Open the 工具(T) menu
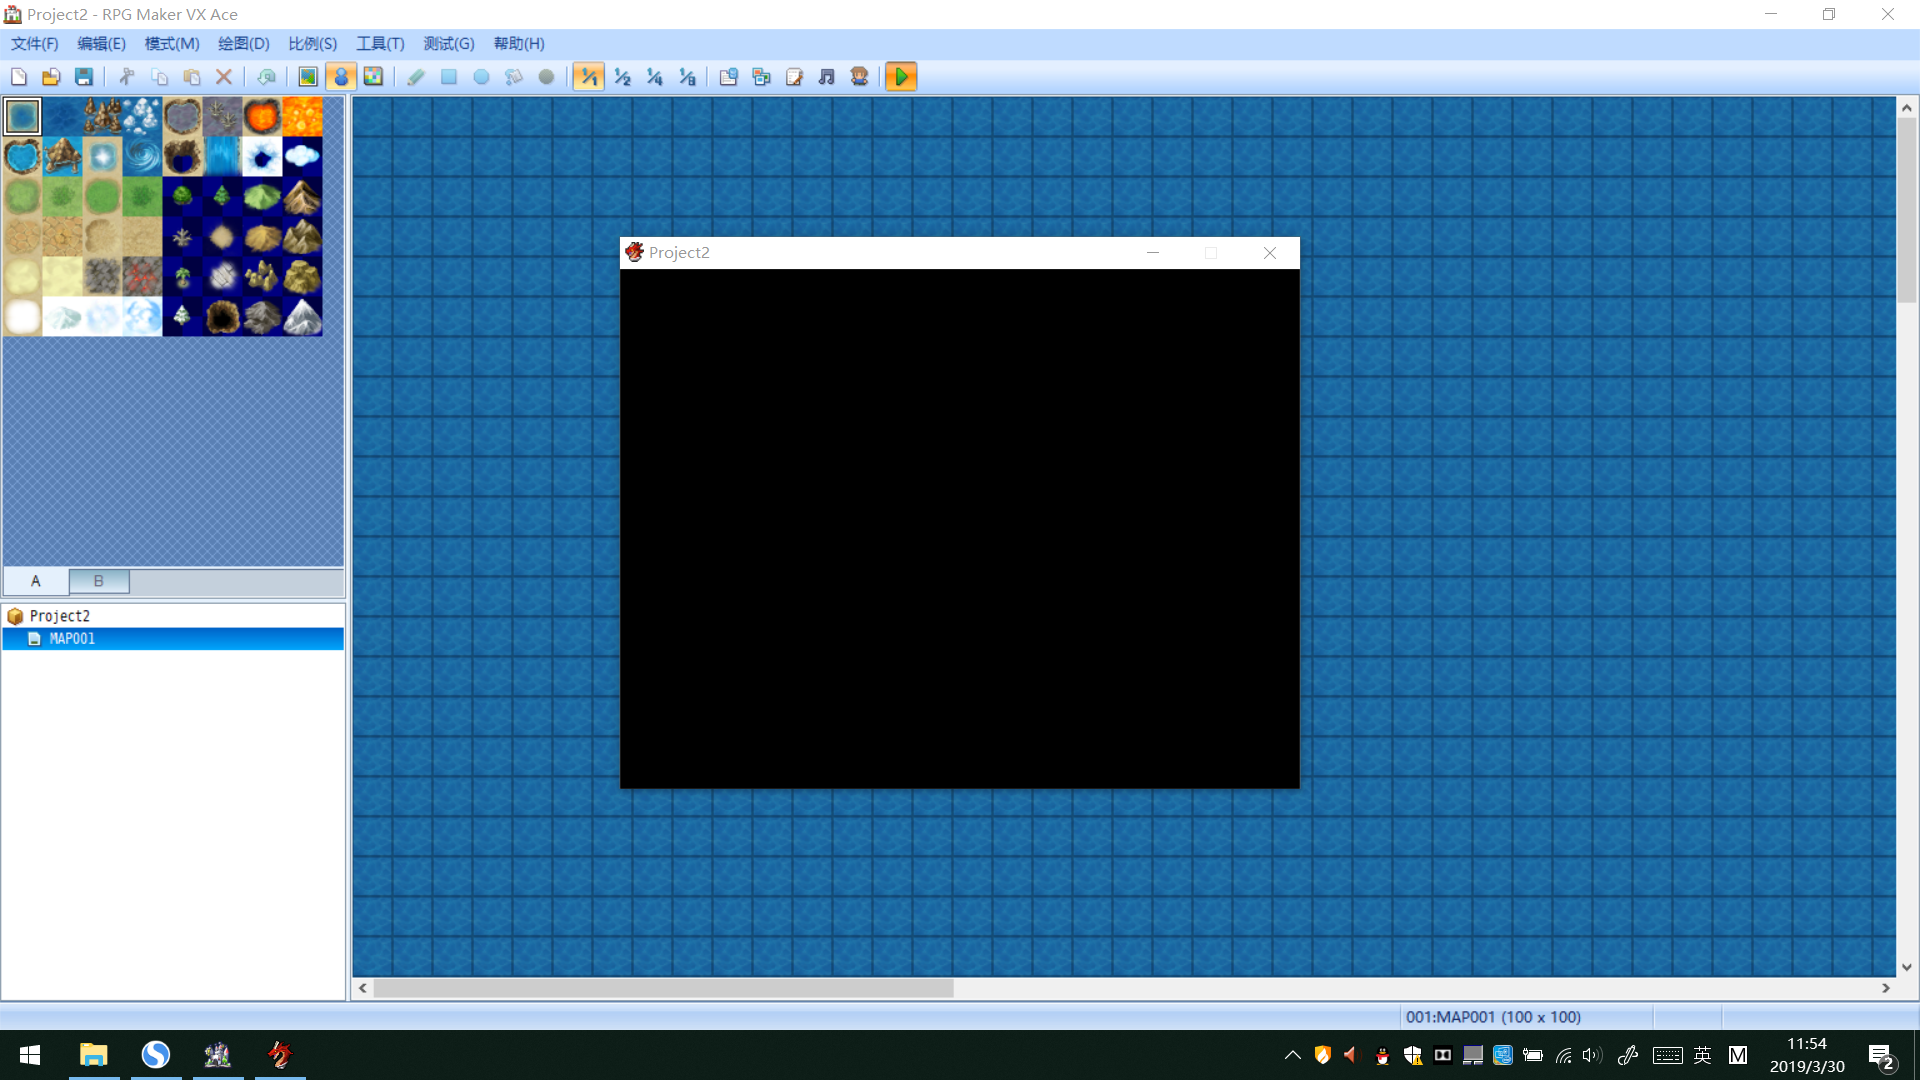Image resolution: width=1920 pixels, height=1080 pixels. click(x=381, y=44)
